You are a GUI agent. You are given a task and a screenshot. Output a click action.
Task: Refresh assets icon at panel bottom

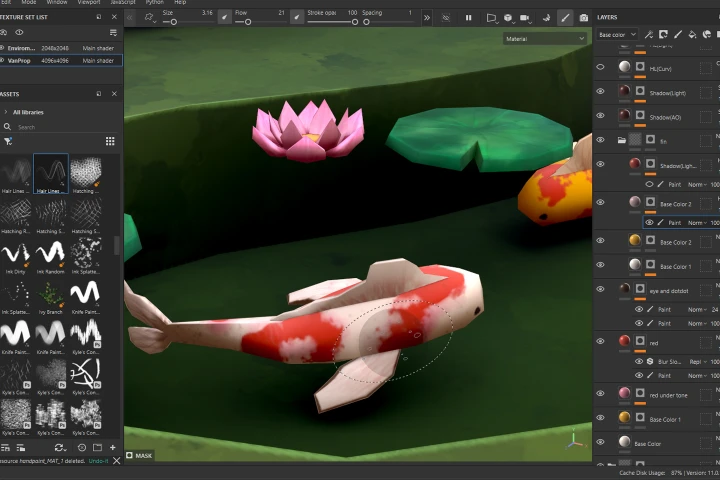(x=60, y=447)
